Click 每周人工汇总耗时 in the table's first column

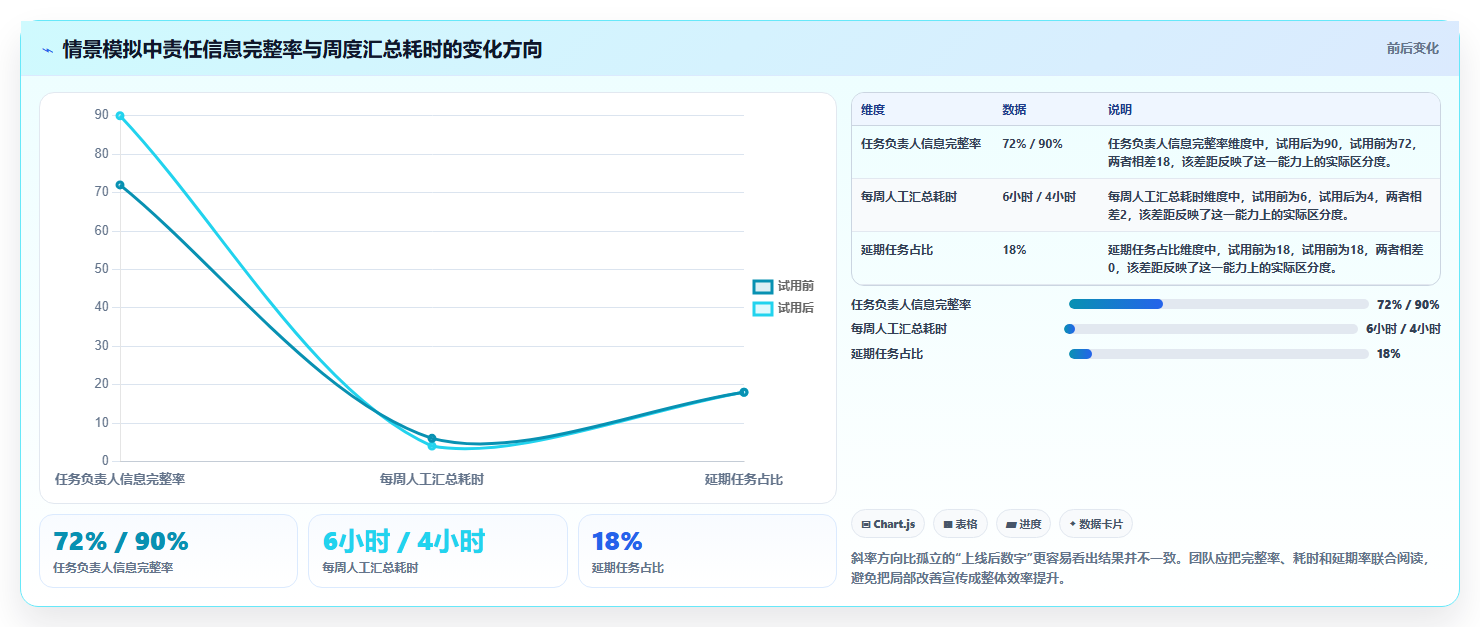pyautogui.click(x=909, y=196)
